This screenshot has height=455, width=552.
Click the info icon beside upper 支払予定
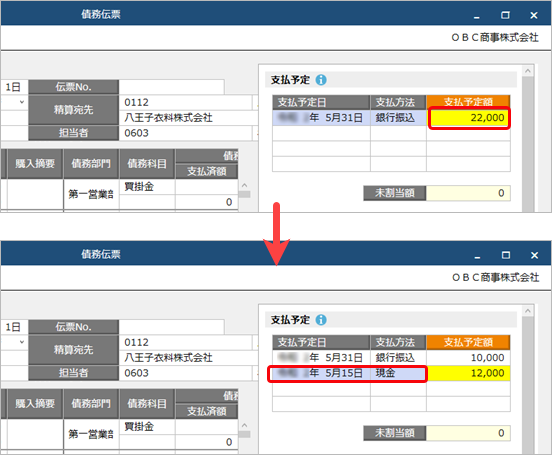321,80
